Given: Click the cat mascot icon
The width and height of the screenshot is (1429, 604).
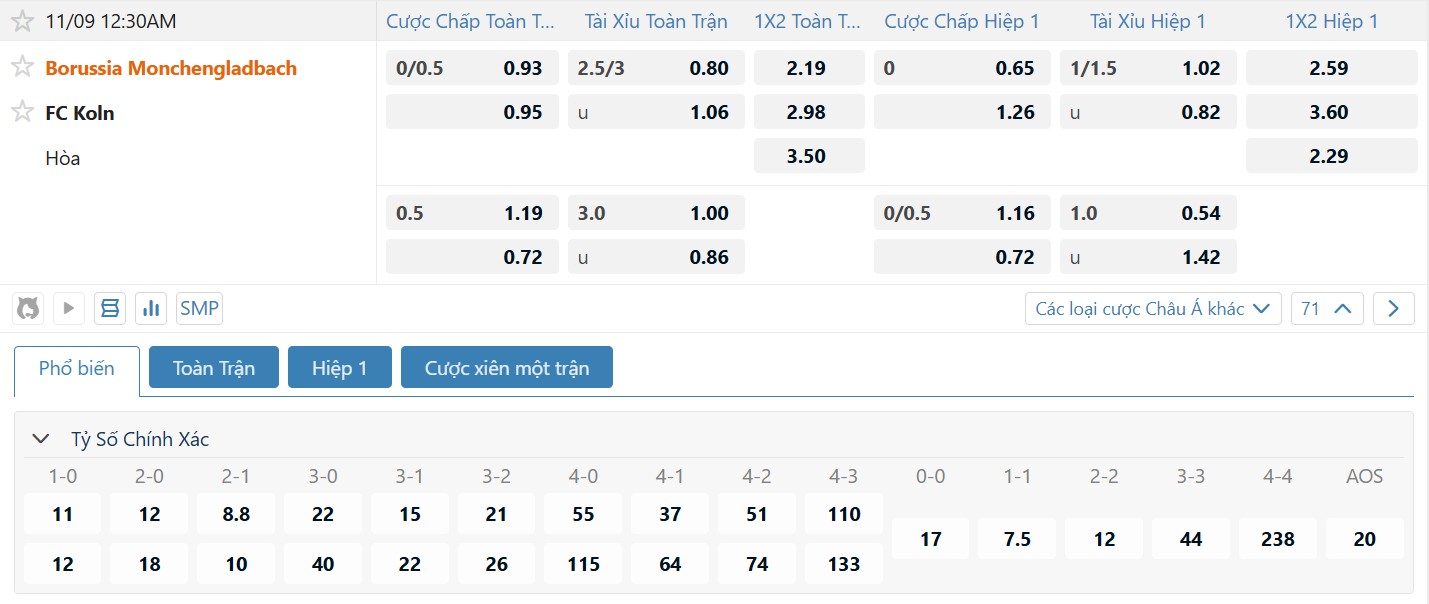Looking at the screenshot, I should coord(29,308).
